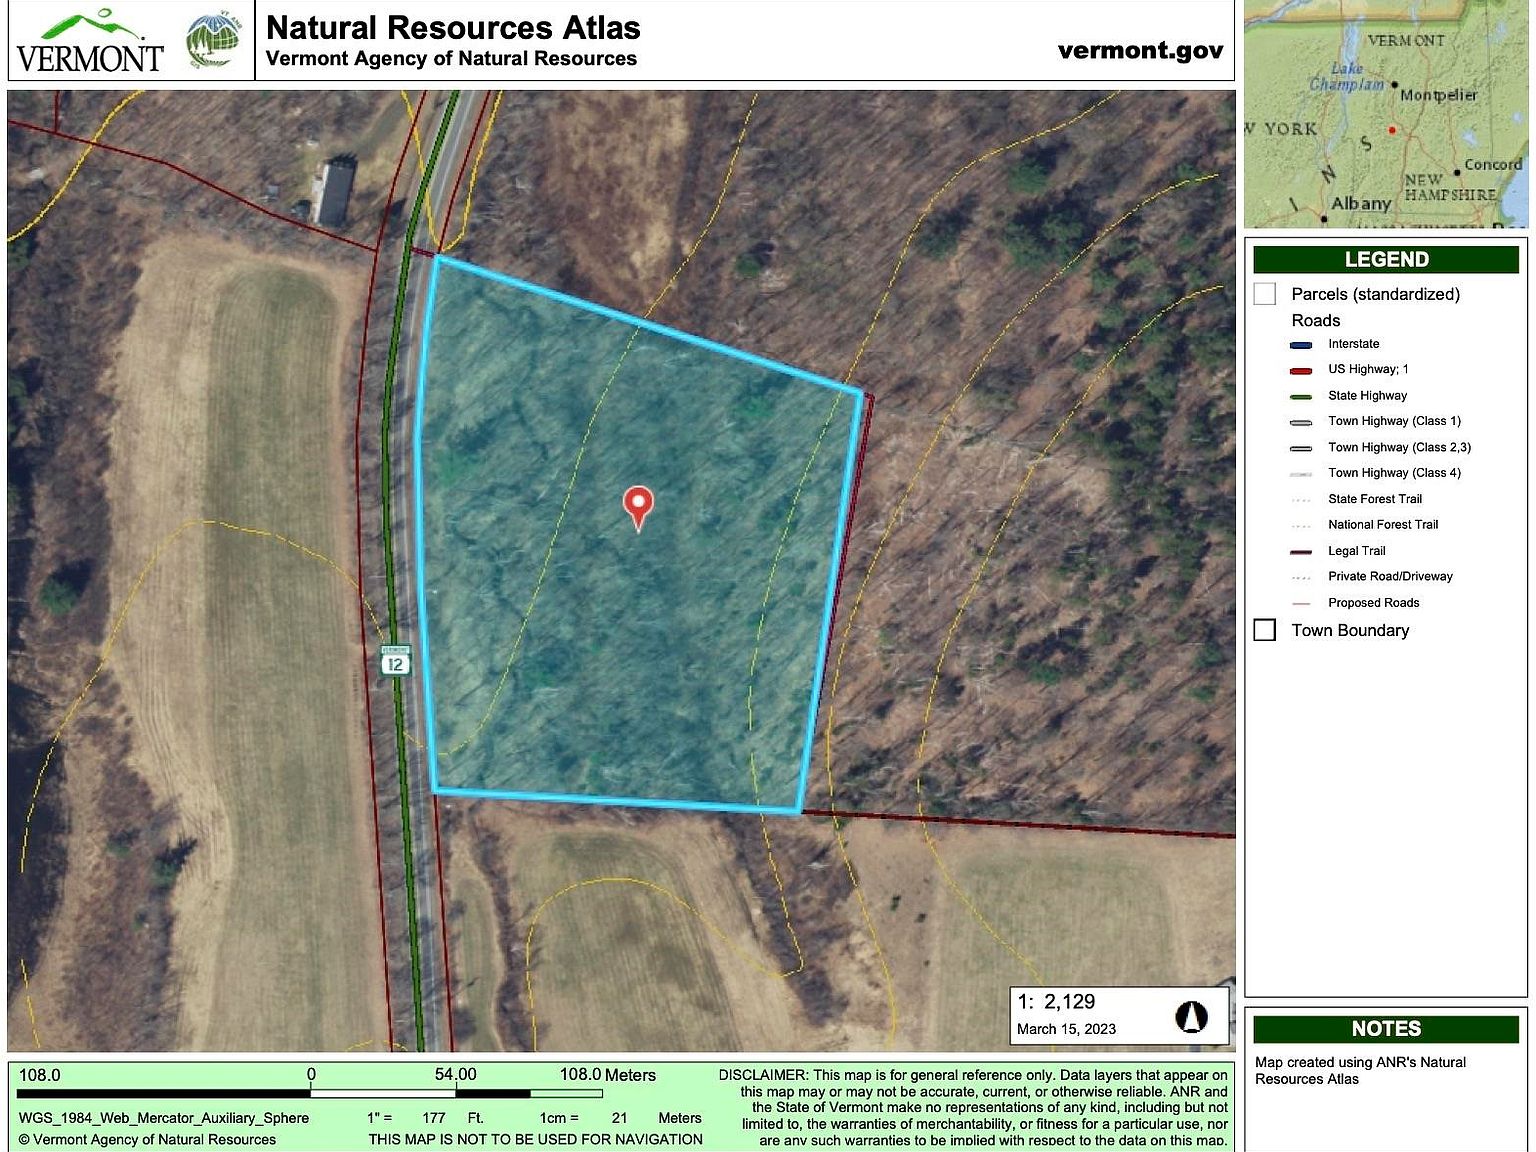This screenshot has width=1536, height=1152.
Task: Select the Legal Trail legend symbol
Action: [x=1299, y=550]
